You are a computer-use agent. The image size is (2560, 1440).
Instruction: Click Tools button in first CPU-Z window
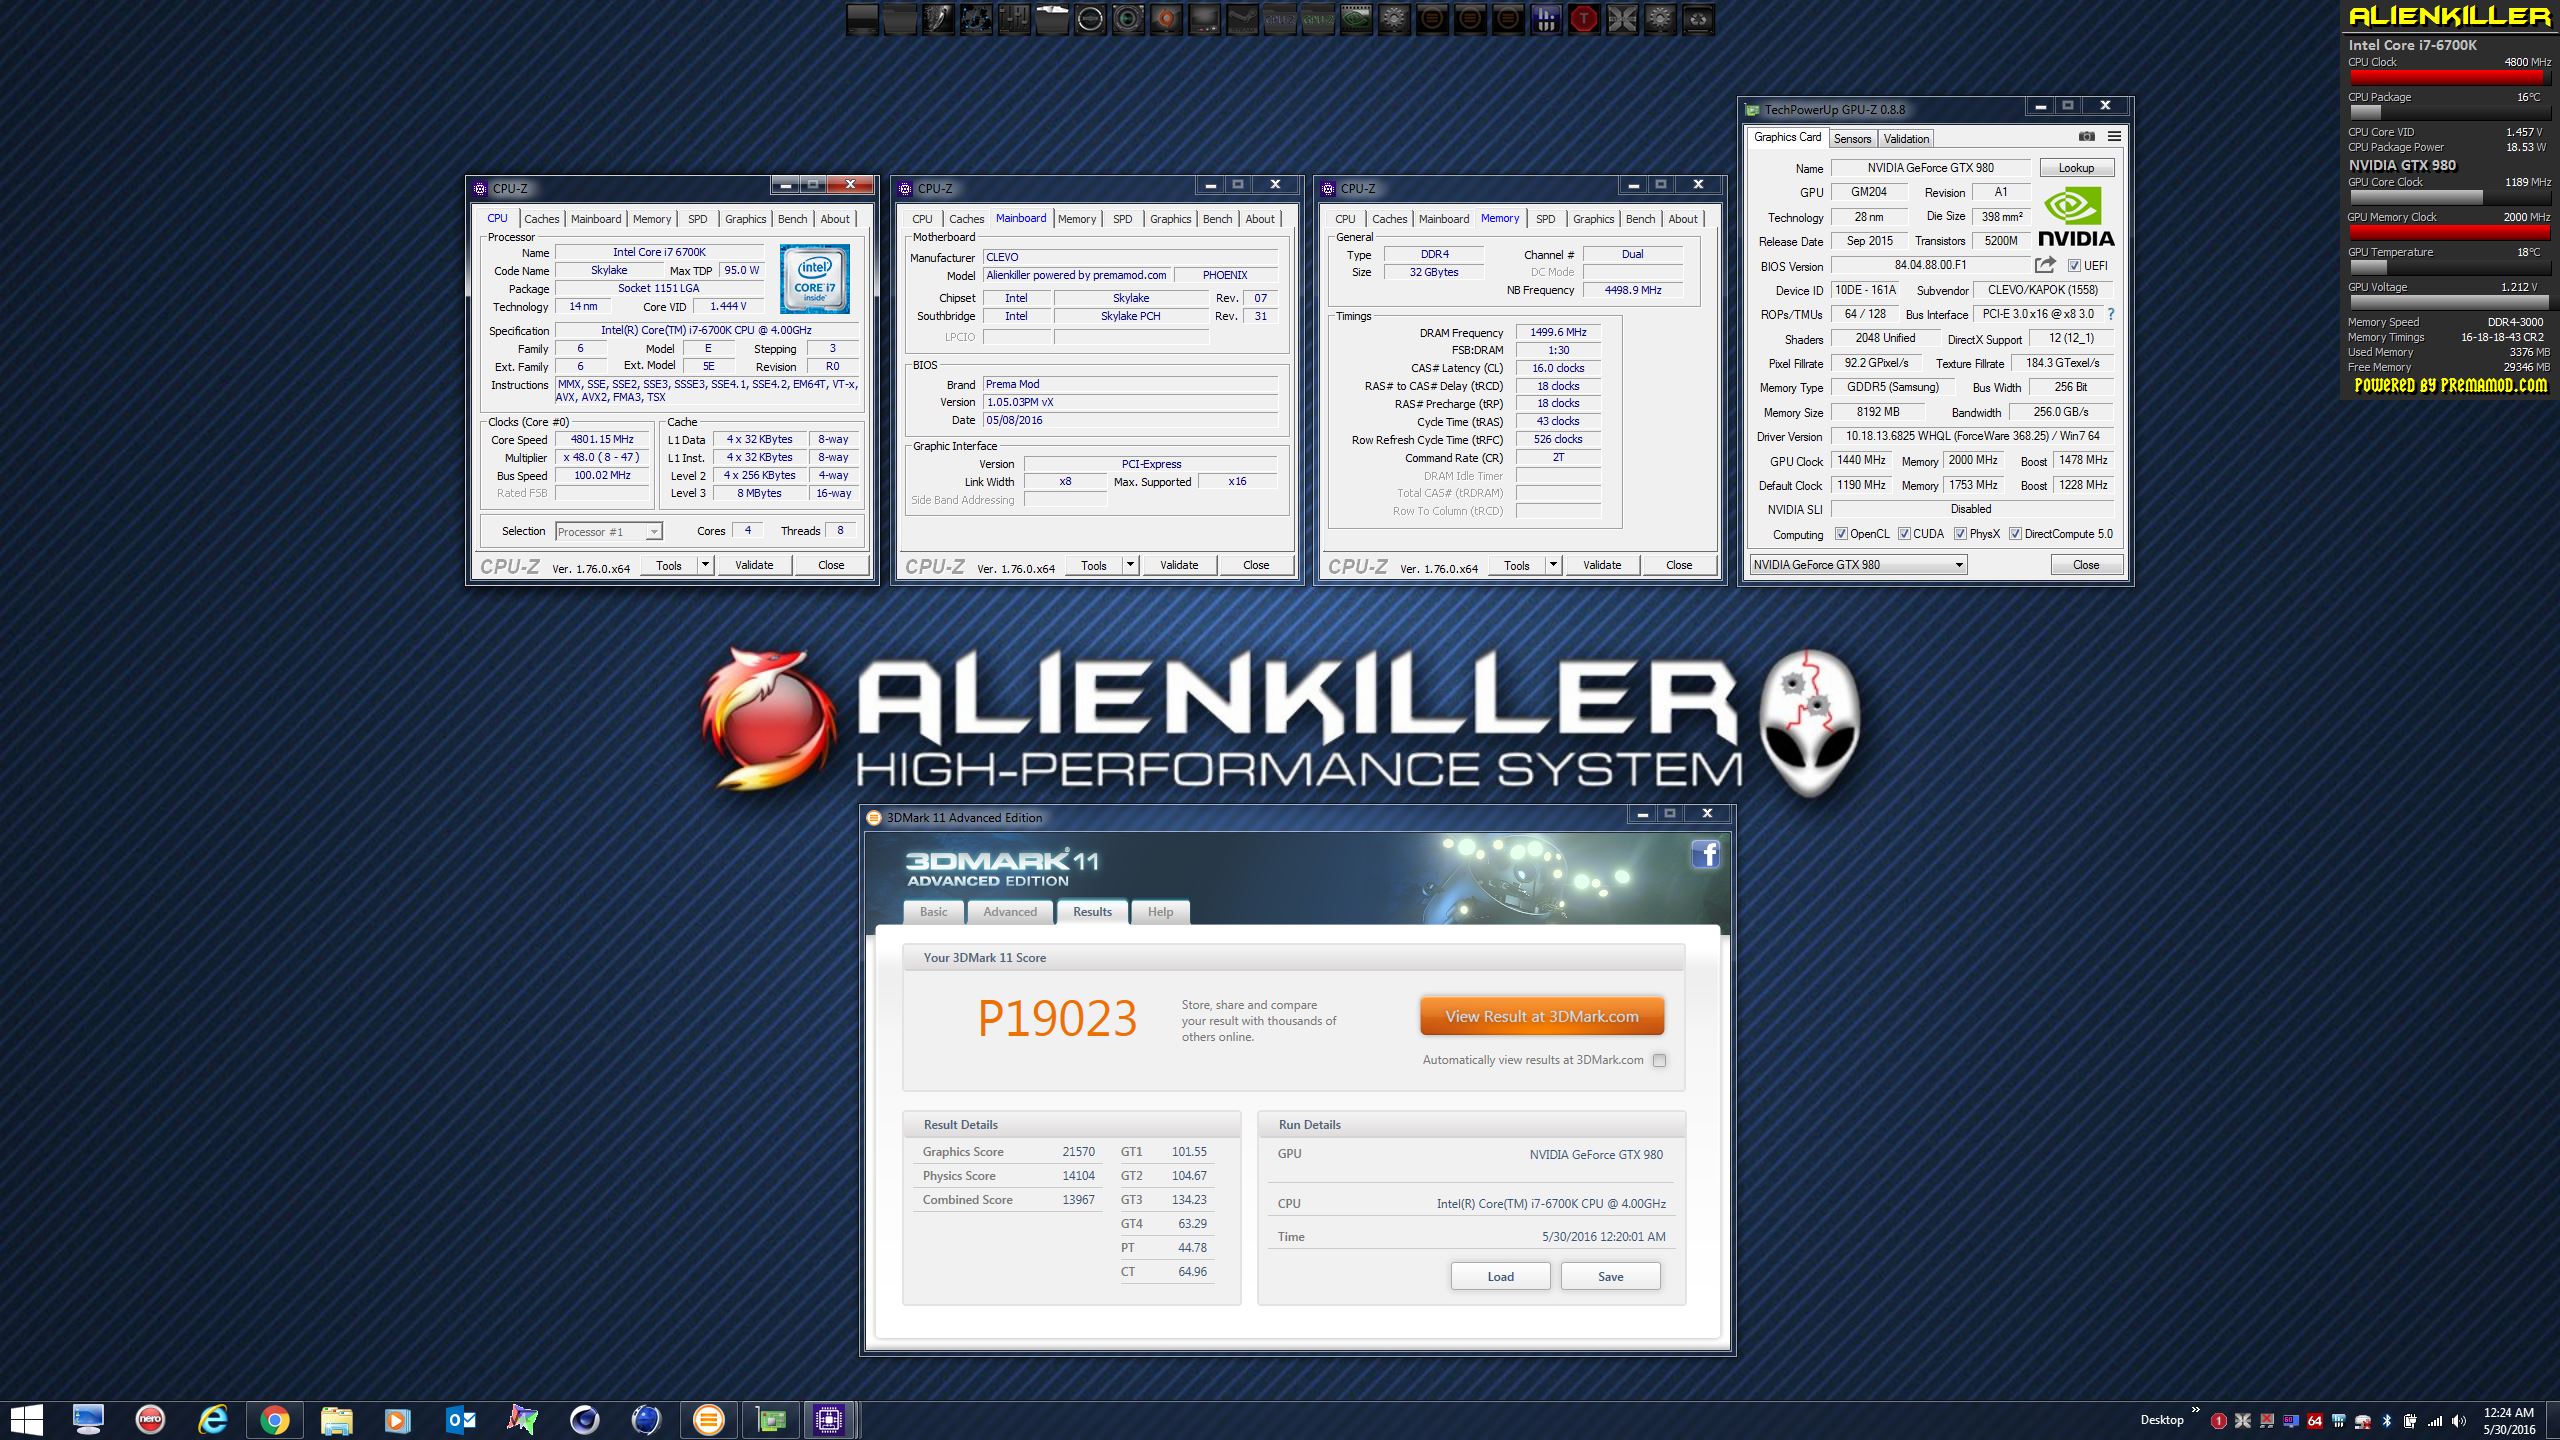(x=669, y=565)
